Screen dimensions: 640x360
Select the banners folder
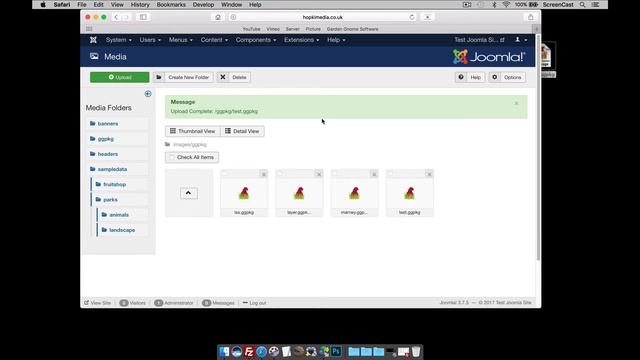pos(108,124)
